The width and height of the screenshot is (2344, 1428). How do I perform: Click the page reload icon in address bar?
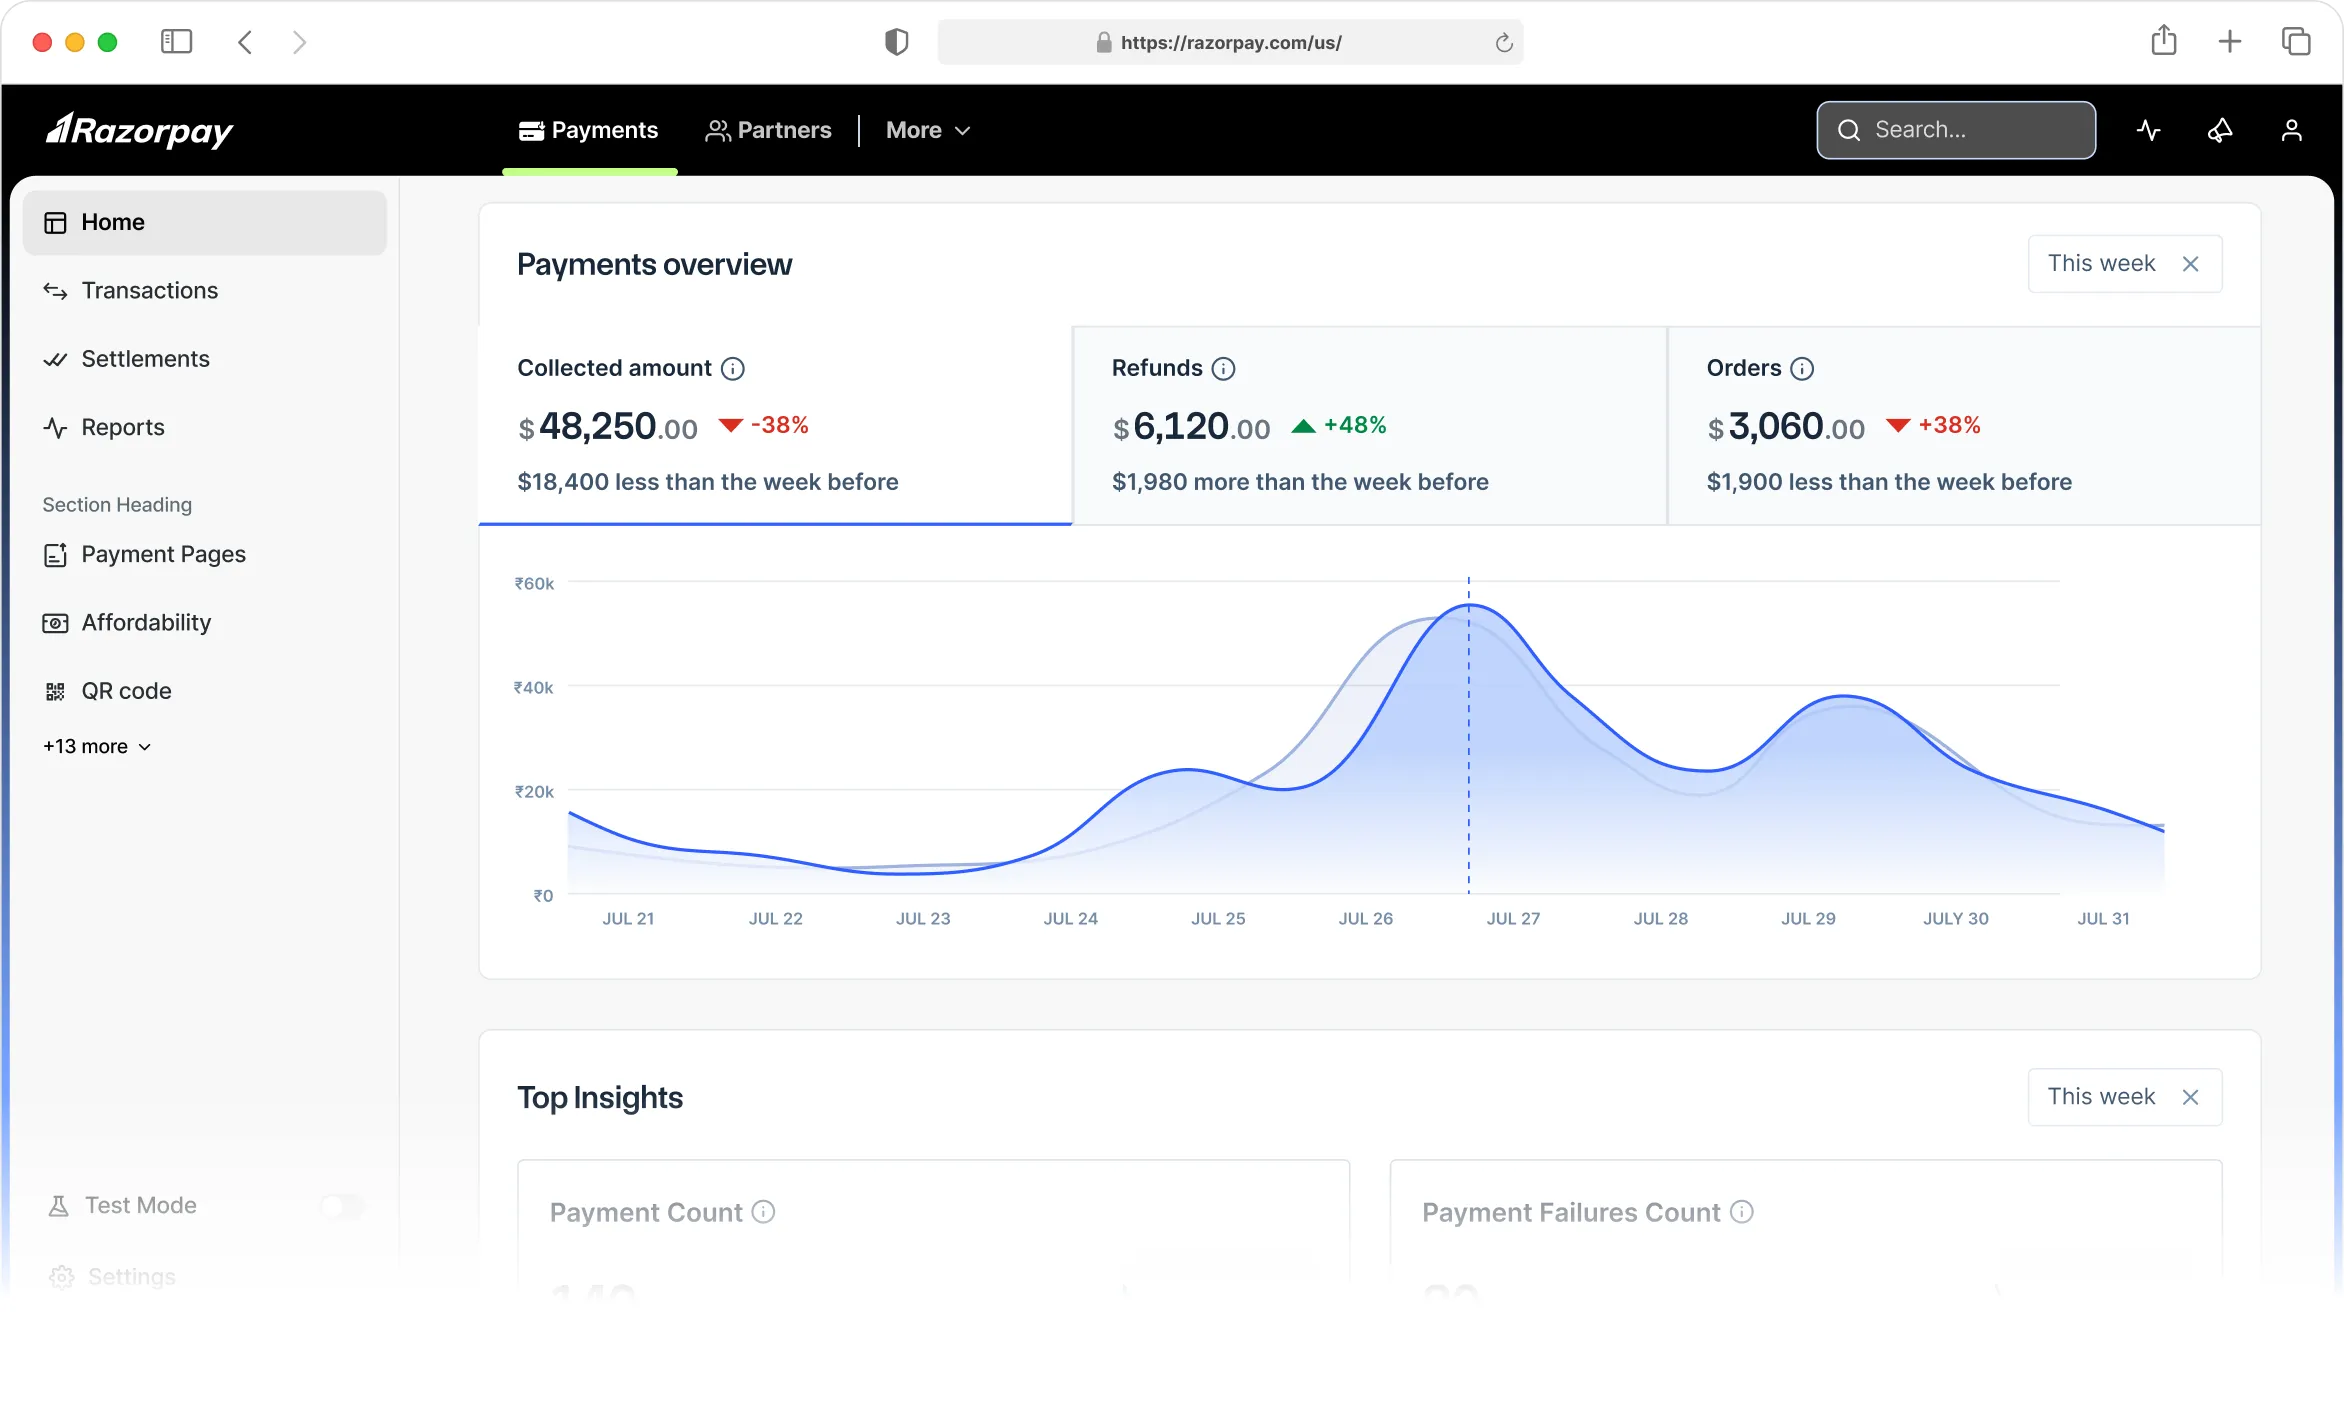(1503, 43)
